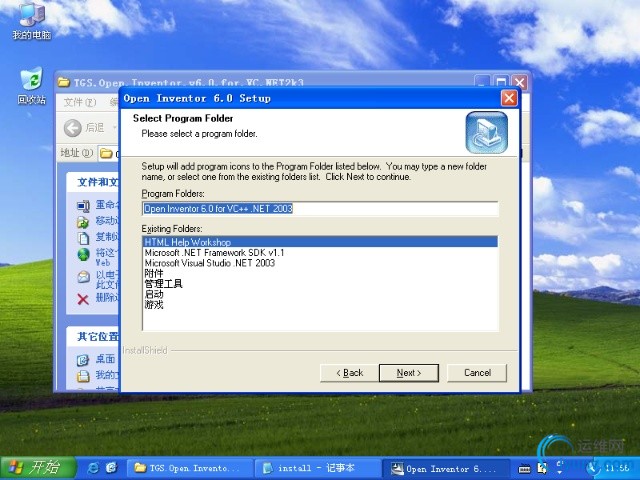Click publish to Web globe icon

point(83,254)
